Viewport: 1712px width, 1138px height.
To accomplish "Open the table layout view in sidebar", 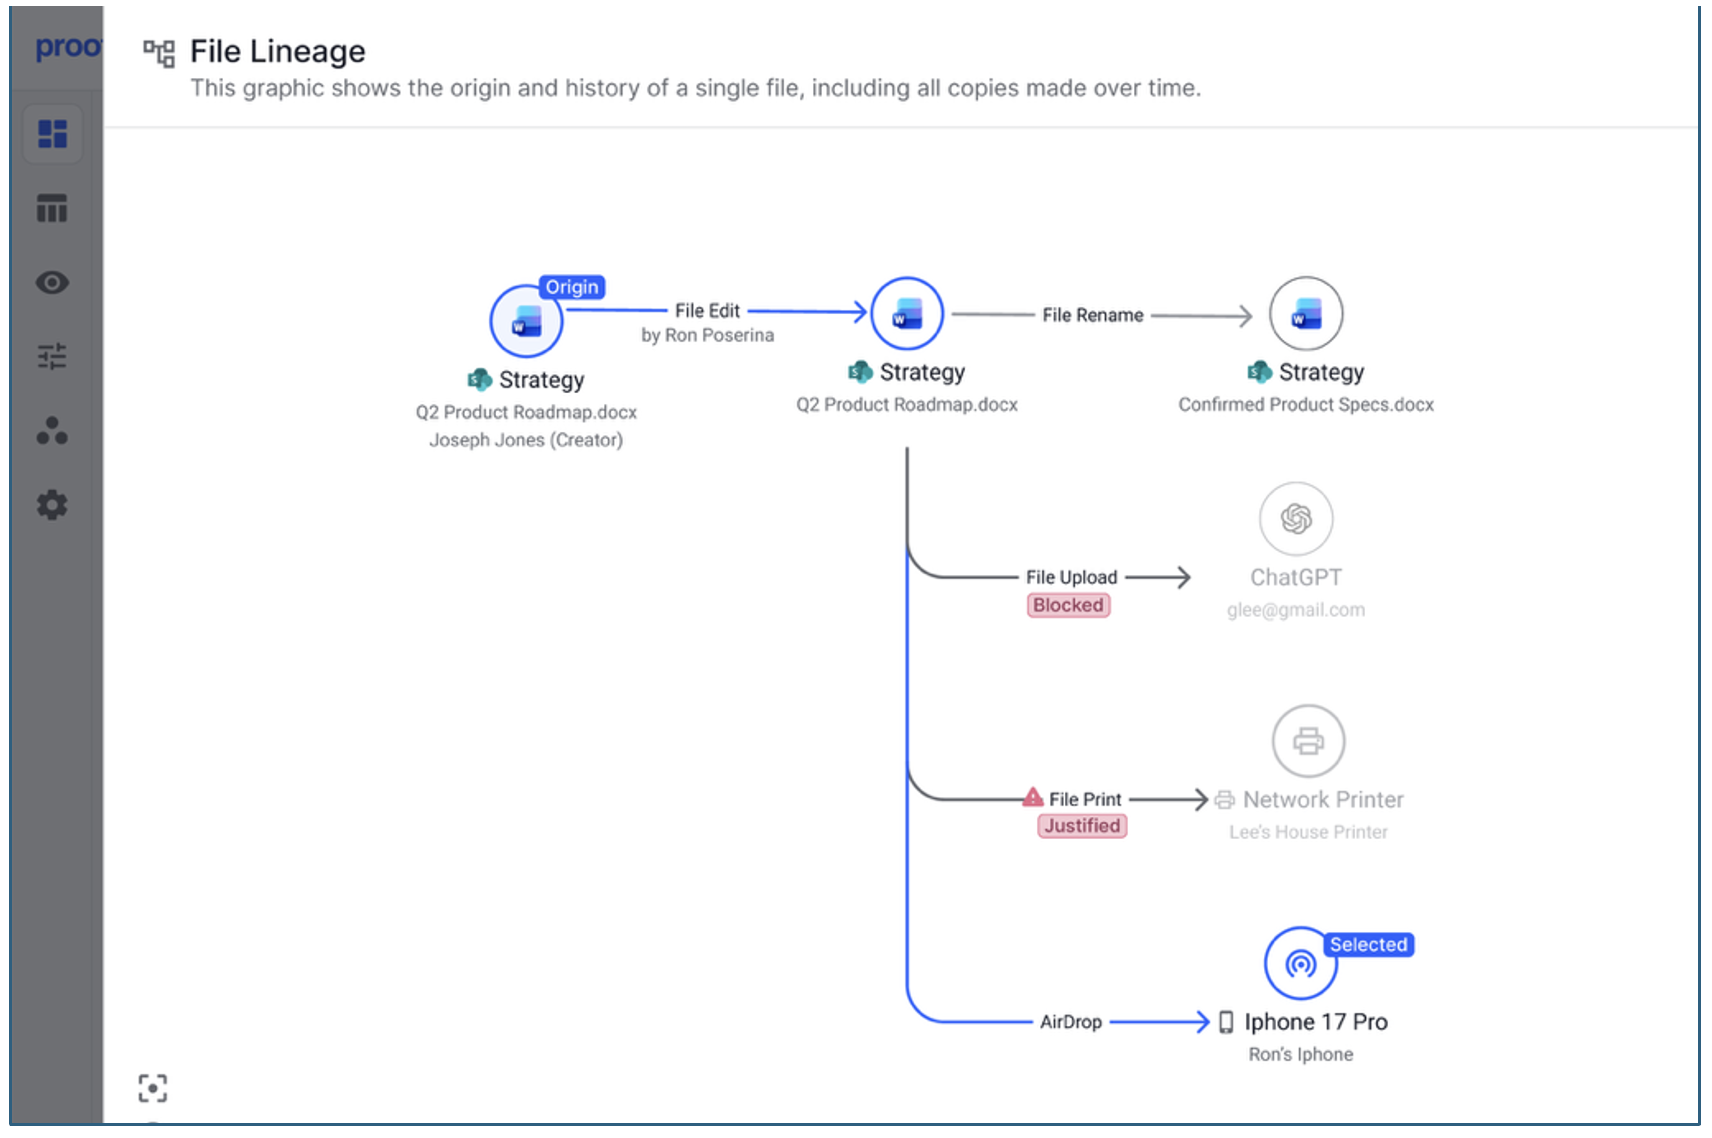I will pos(52,208).
